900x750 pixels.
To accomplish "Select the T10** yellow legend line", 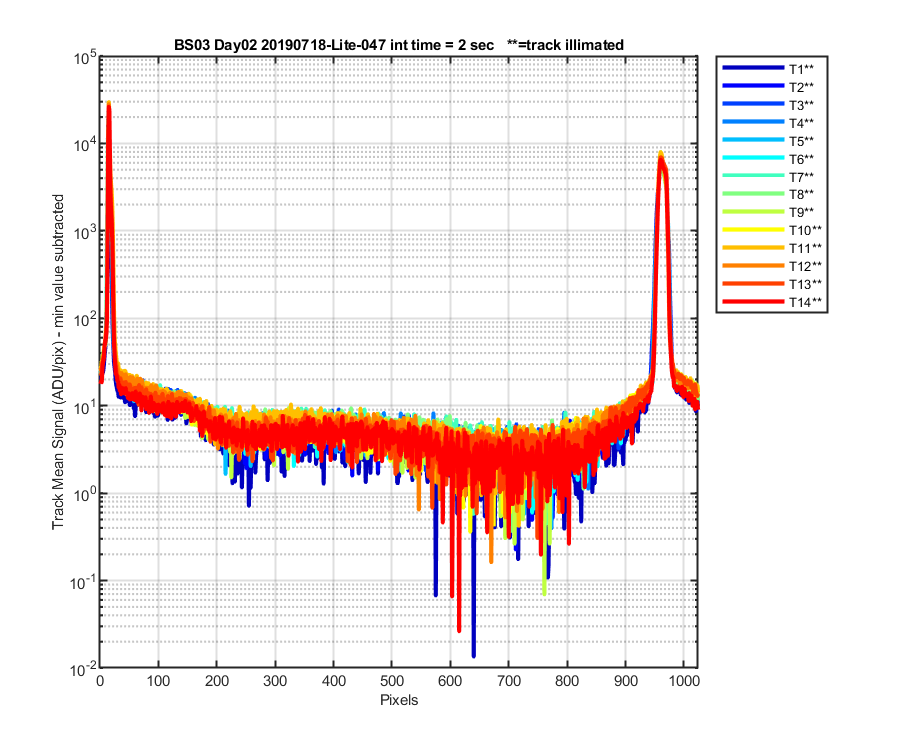I will pos(754,230).
